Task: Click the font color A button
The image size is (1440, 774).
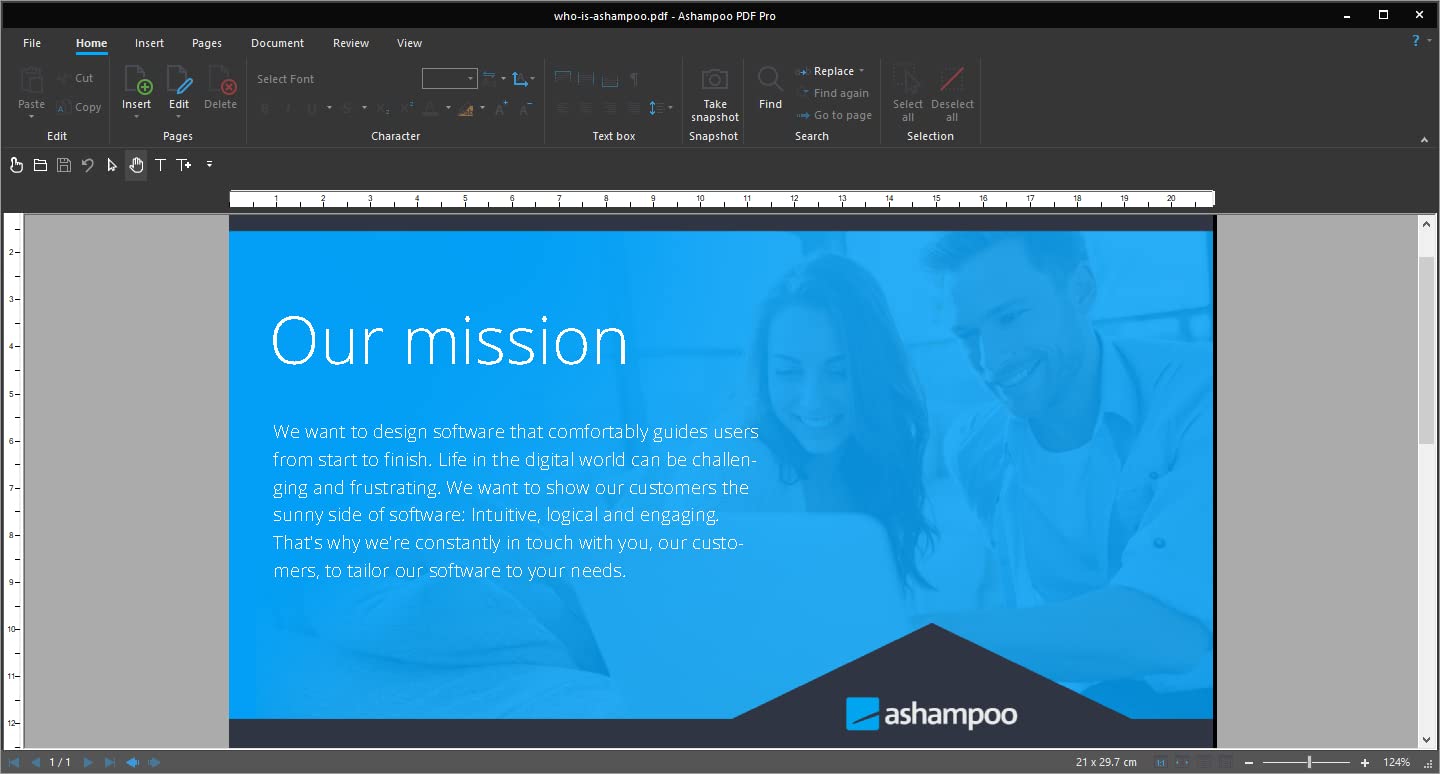Action: tap(430, 108)
